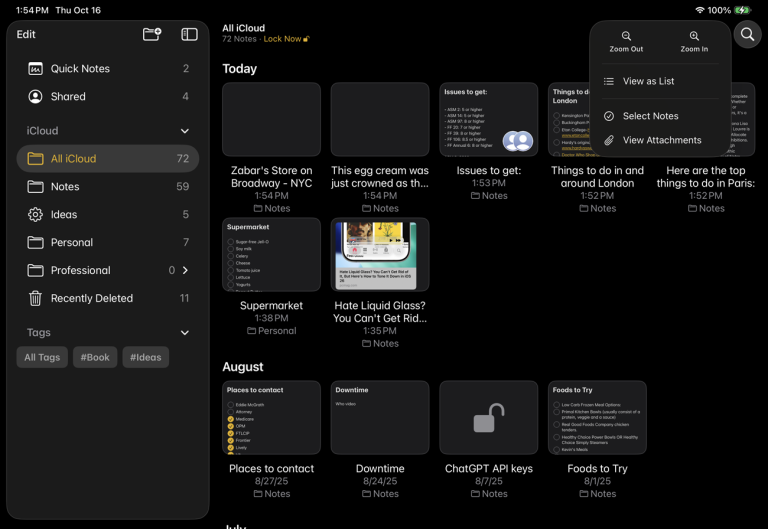Tap the new folder icon
The width and height of the screenshot is (768, 529).
152,34
